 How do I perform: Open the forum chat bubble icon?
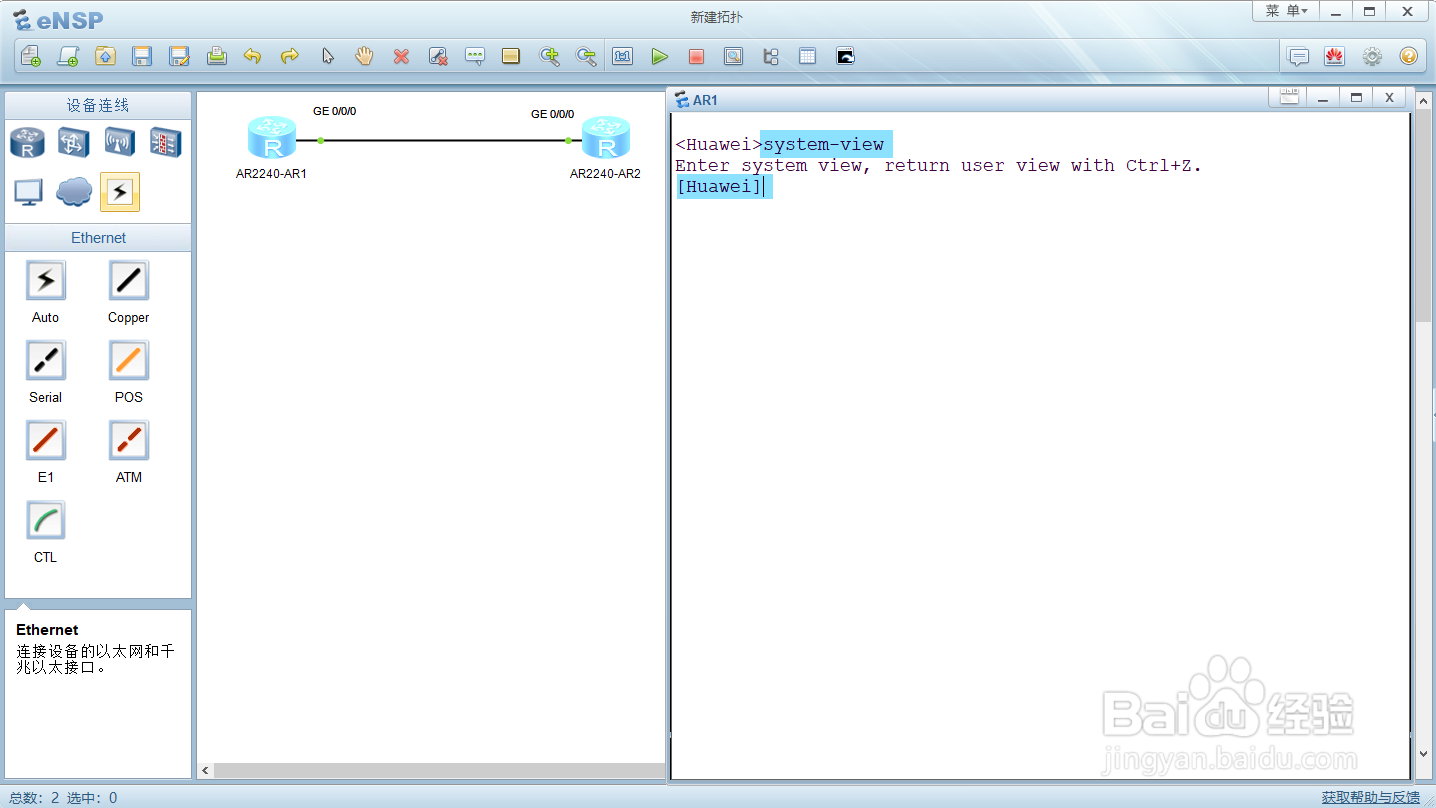tap(1298, 57)
